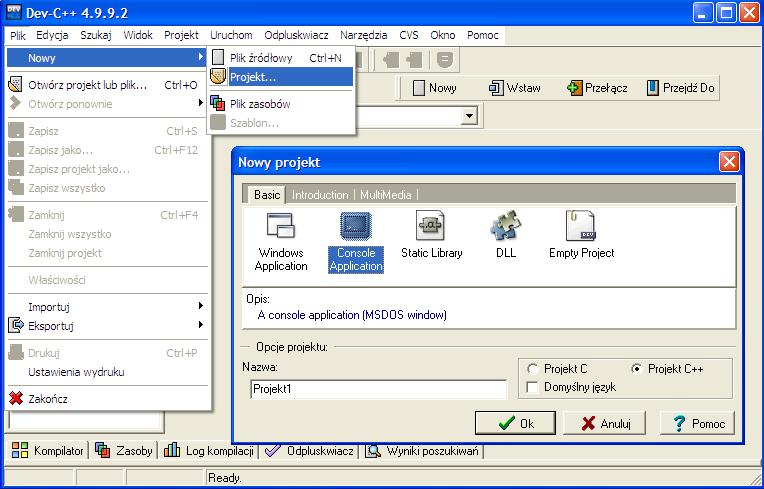Screen dimensions: 764x489
Task: Choose the Static Library project icon
Action: pyautogui.click(x=430, y=226)
